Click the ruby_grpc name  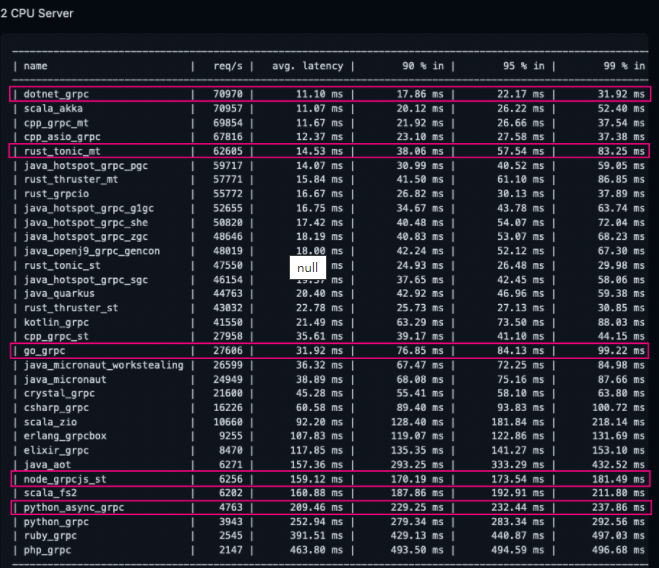tap(50, 536)
